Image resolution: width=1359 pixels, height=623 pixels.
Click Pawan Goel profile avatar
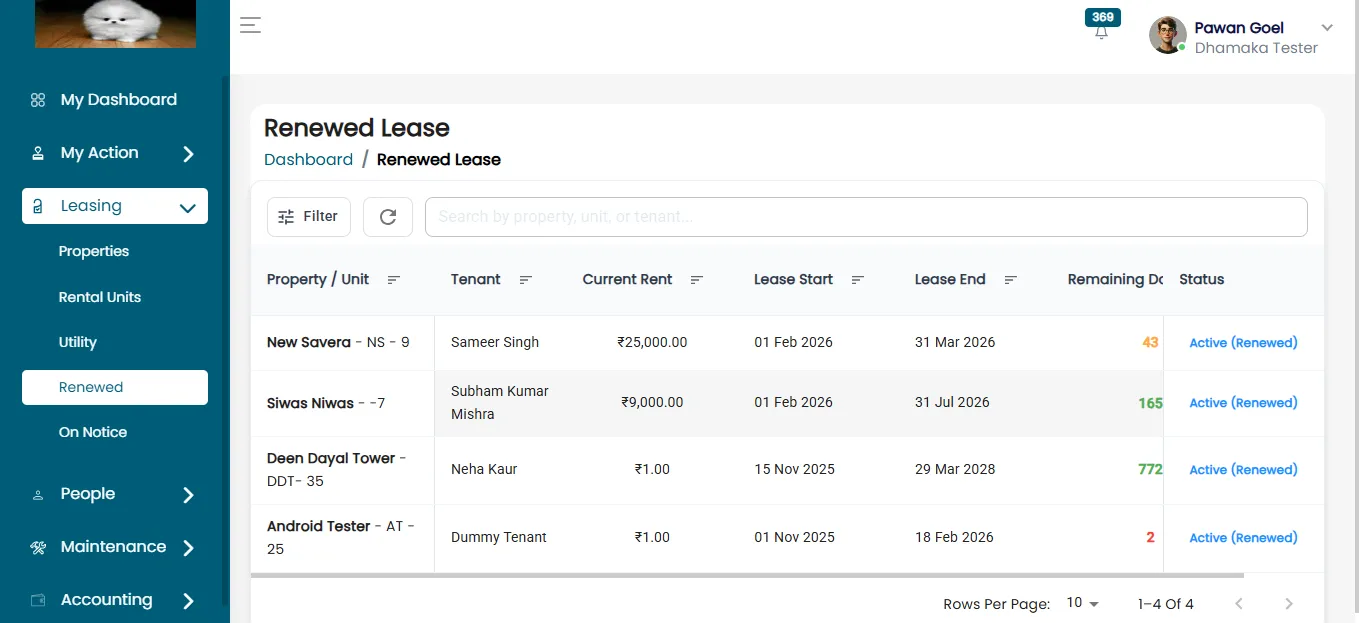pos(1167,36)
